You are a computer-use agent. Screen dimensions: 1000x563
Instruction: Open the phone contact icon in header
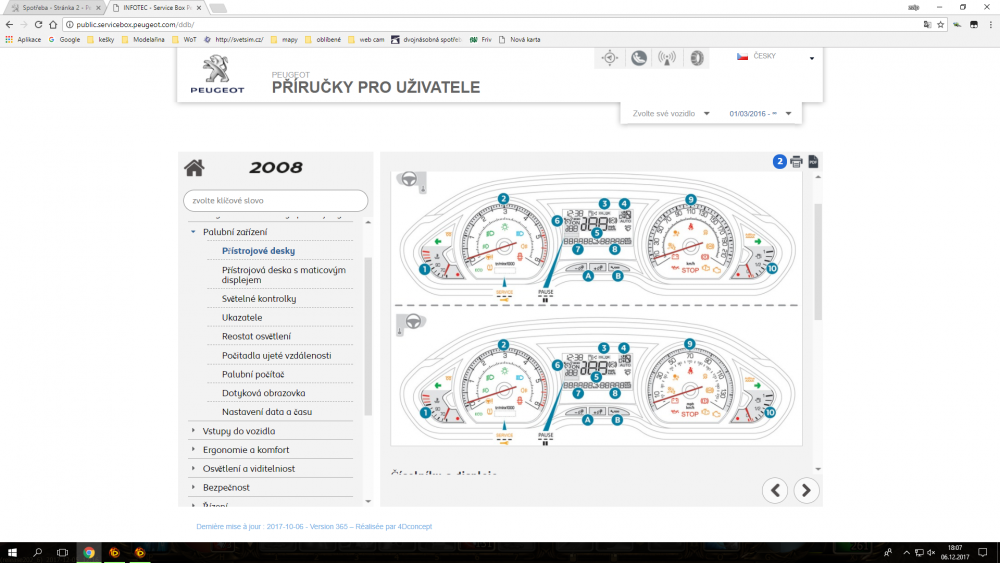638,58
